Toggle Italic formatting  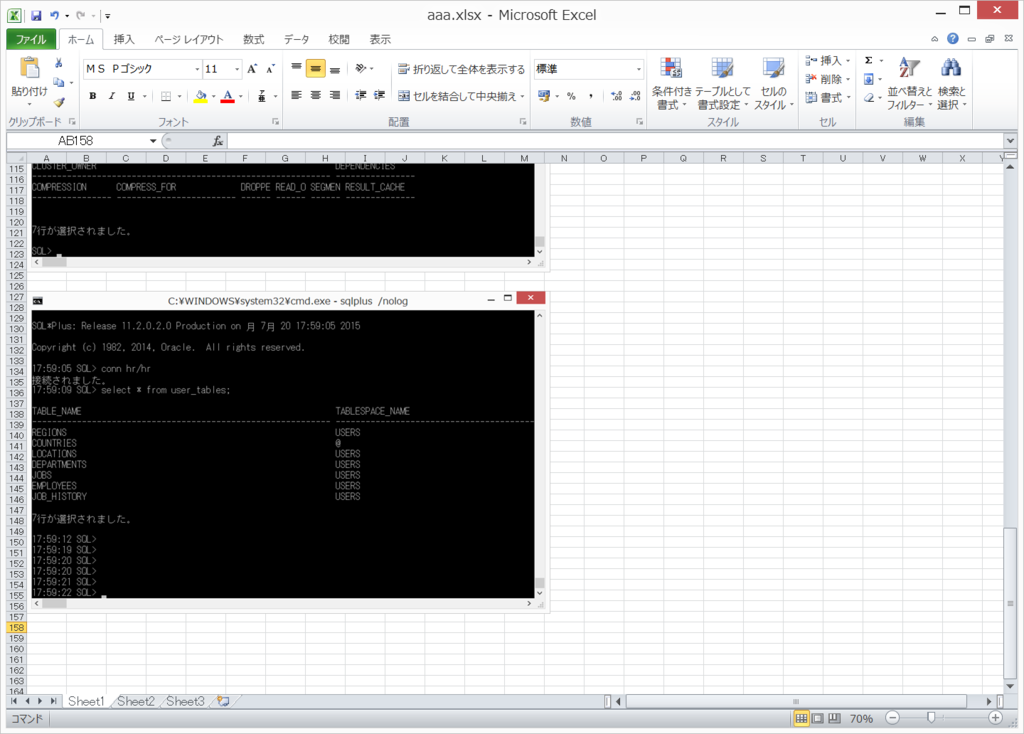coord(112,96)
